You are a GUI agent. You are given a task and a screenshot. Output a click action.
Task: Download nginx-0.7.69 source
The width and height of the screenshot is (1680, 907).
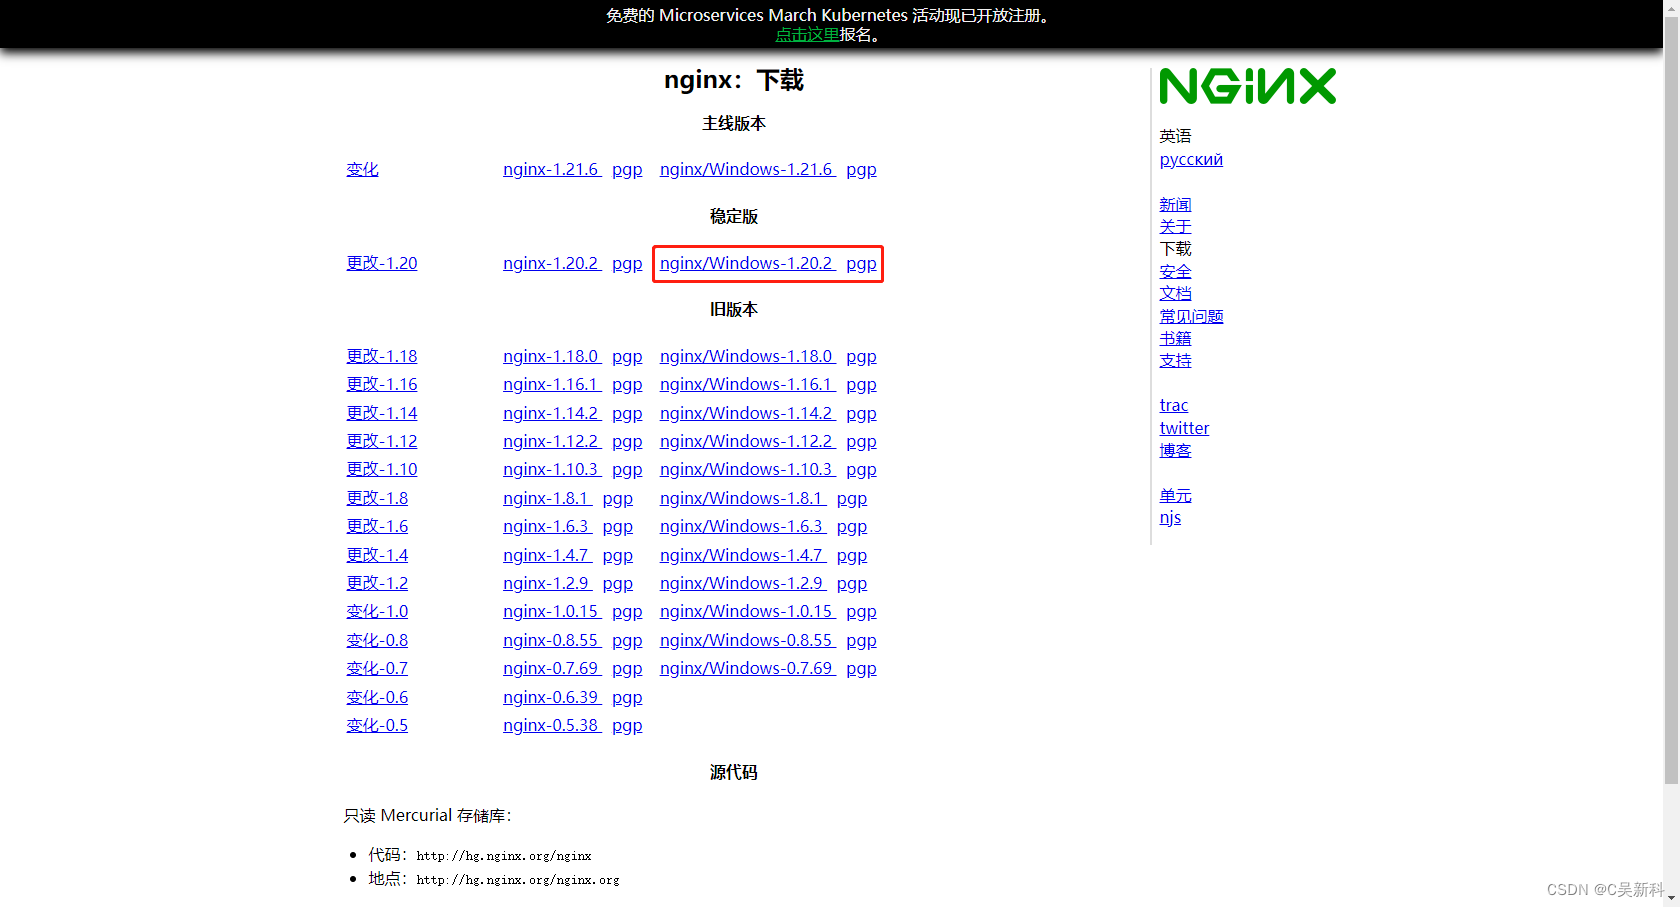pos(551,668)
